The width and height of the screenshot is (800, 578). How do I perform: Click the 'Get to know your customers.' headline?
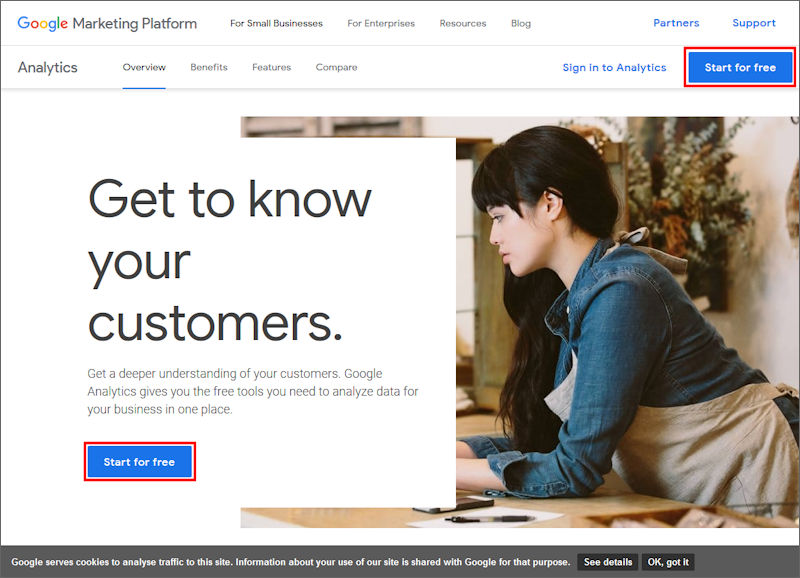(x=230, y=260)
